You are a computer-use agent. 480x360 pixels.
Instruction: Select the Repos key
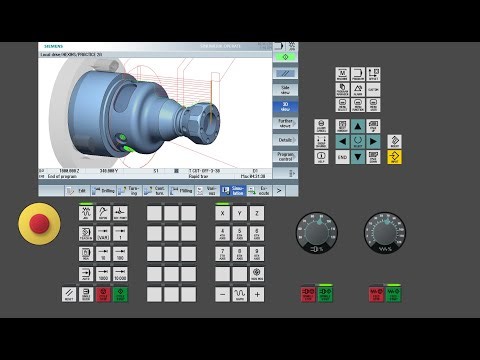click(103, 213)
